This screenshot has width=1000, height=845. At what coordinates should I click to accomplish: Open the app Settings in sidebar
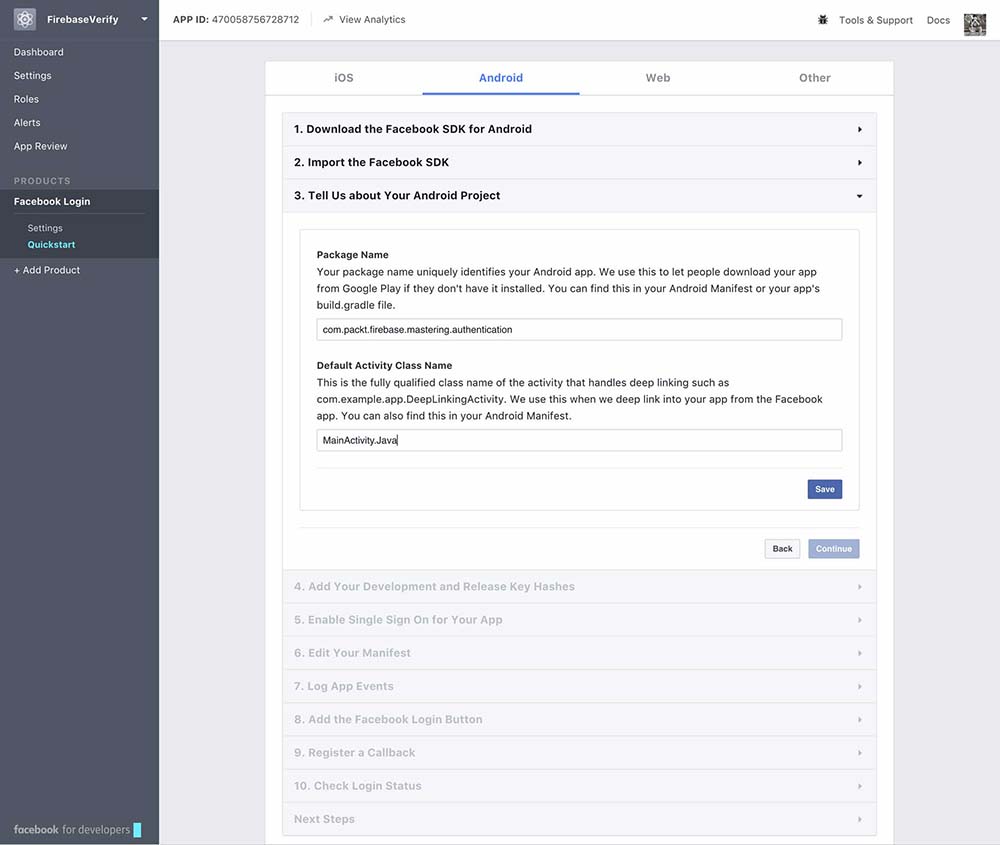coord(33,75)
